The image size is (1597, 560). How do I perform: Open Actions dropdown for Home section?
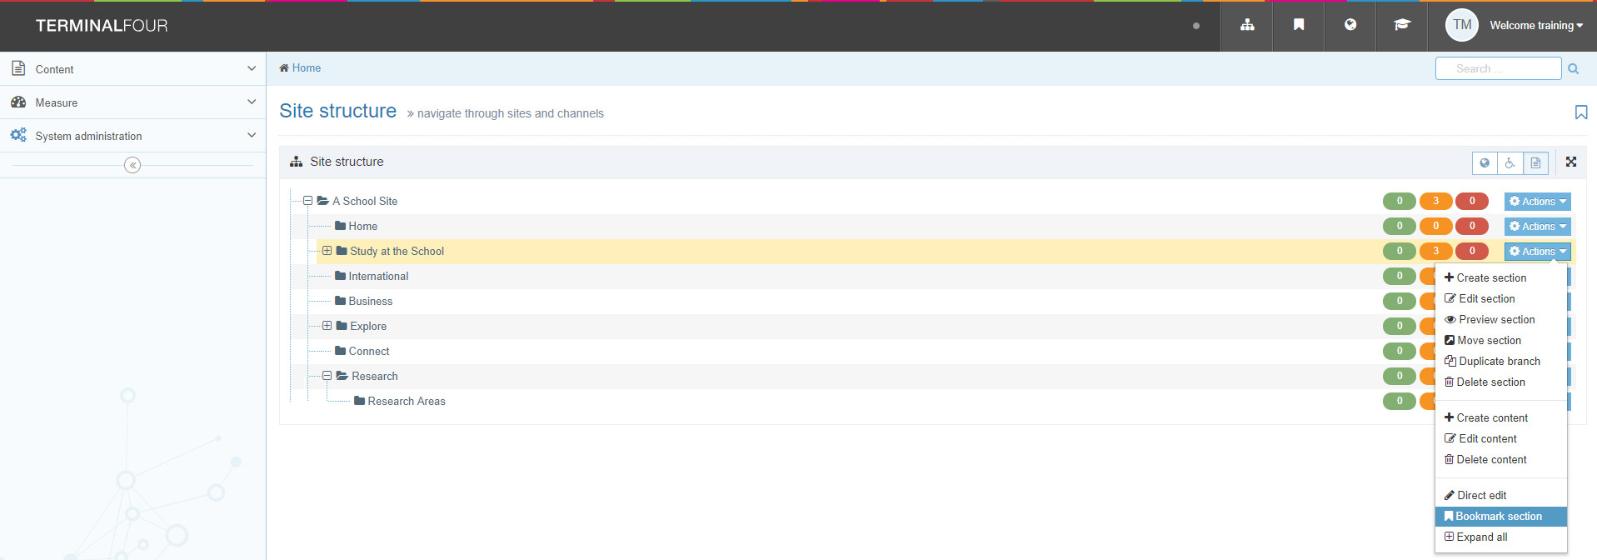1537,226
